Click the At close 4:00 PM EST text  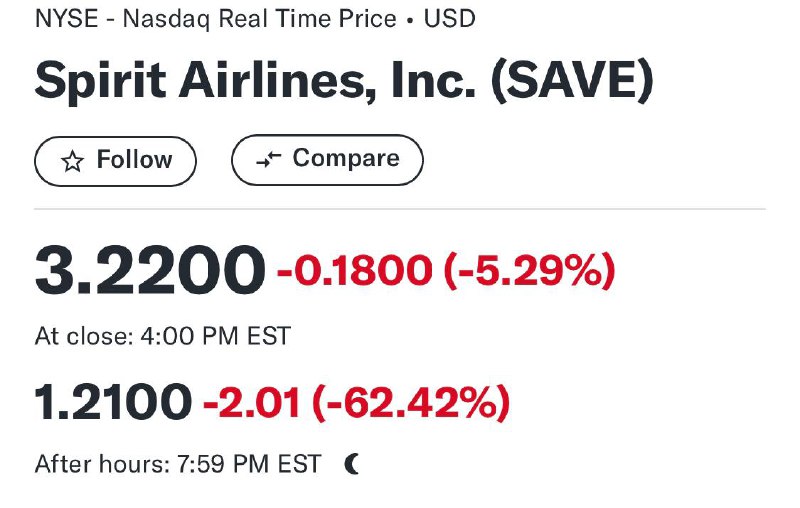(163, 336)
